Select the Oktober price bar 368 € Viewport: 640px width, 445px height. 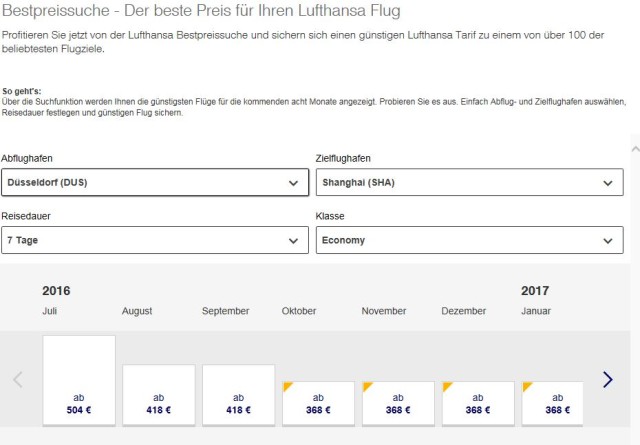coord(318,404)
